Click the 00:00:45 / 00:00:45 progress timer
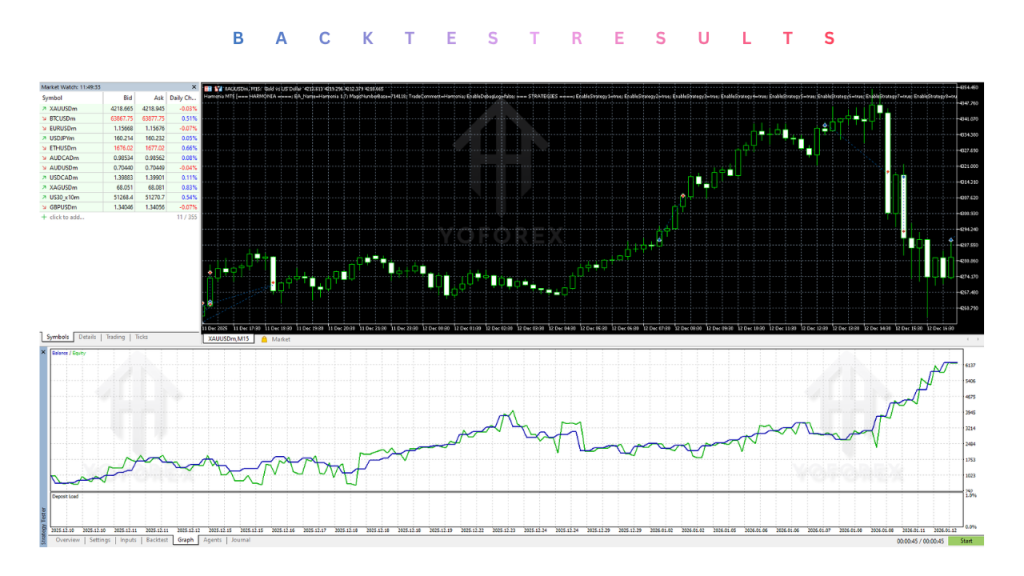The width and height of the screenshot is (1024, 576). [920, 541]
